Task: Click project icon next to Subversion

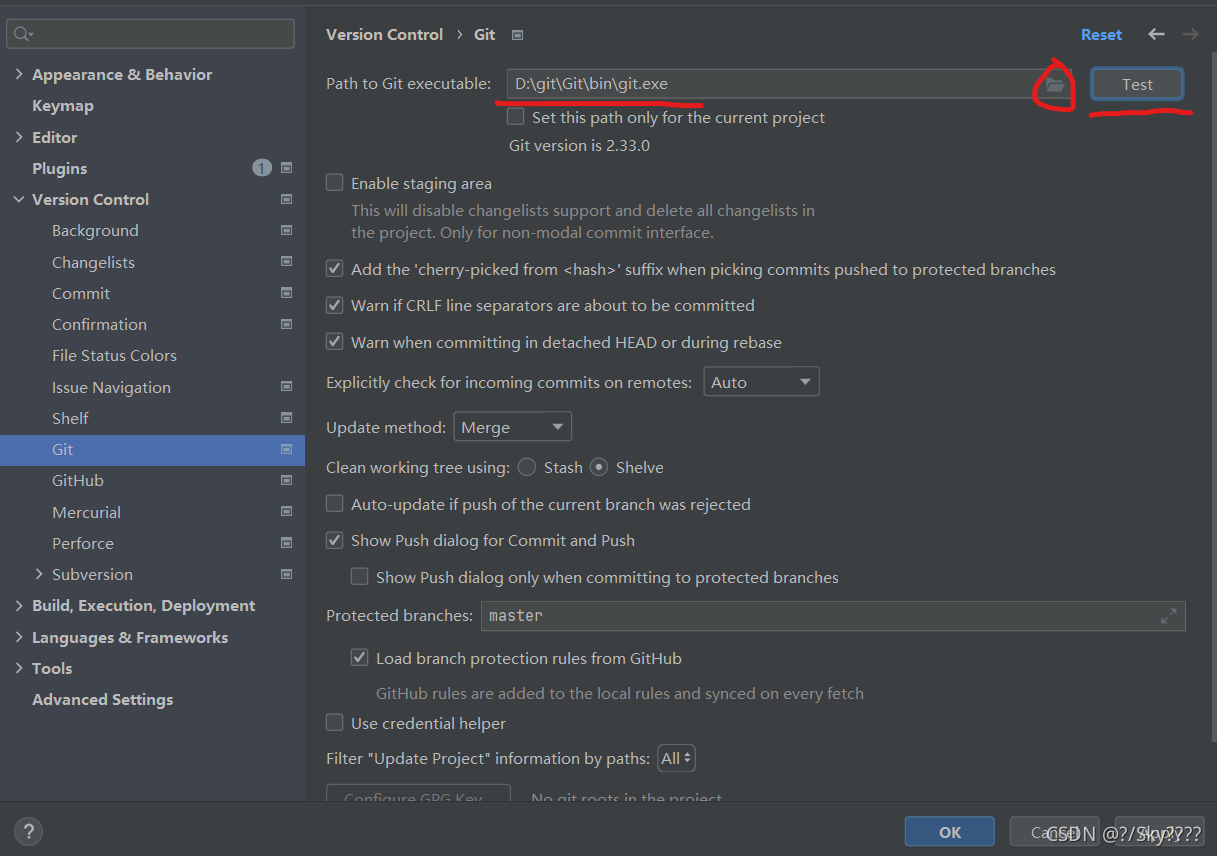Action: click(287, 574)
